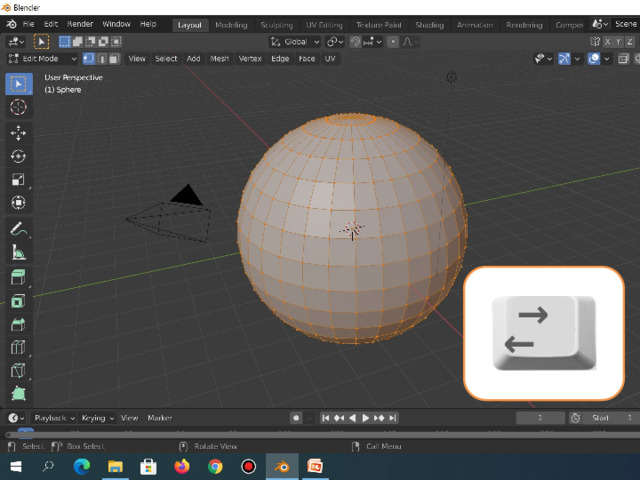Open snapping options dropdown
The width and height of the screenshot is (640, 480).
(x=372, y=42)
